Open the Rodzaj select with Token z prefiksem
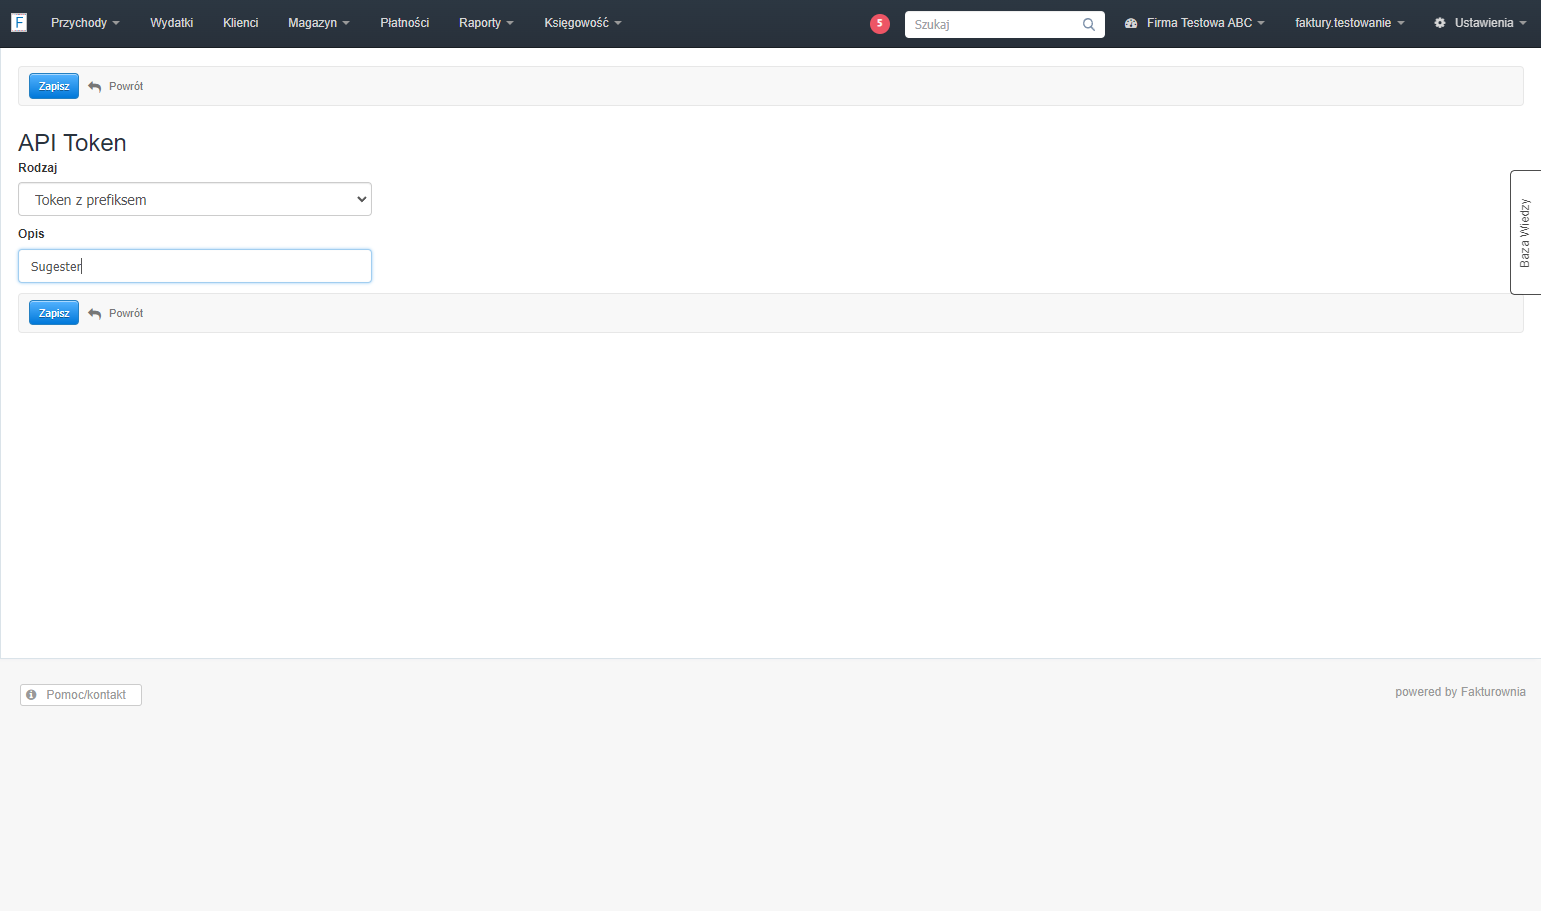The height and width of the screenshot is (911, 1541). (195, 199)
